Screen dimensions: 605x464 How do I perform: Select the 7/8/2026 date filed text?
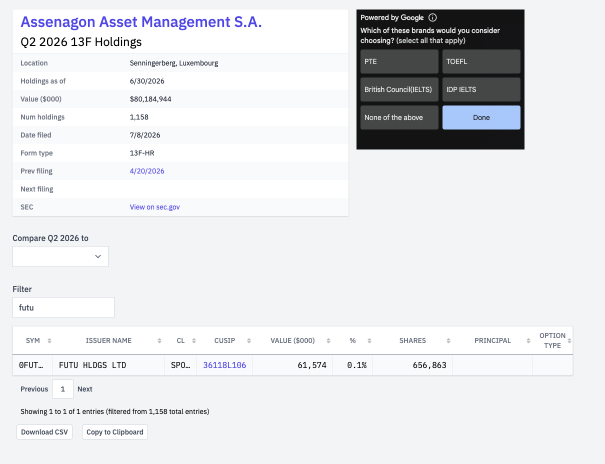click(x=145, y=135)
